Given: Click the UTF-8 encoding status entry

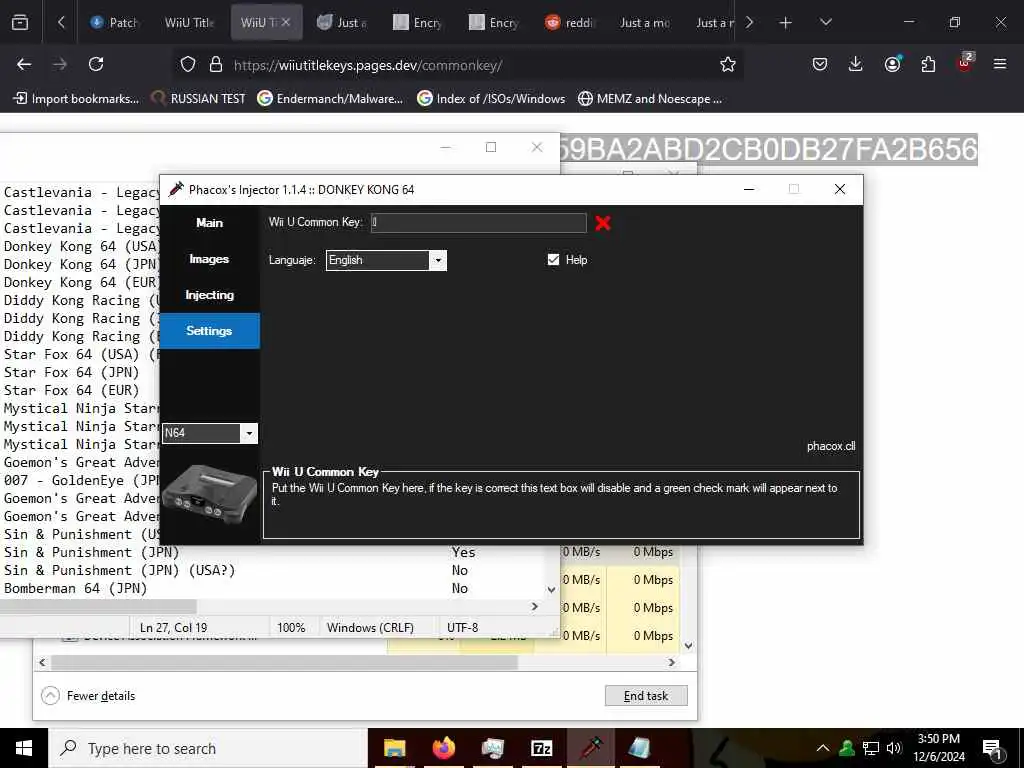Looking at the screenshot, I should point(462,628).
